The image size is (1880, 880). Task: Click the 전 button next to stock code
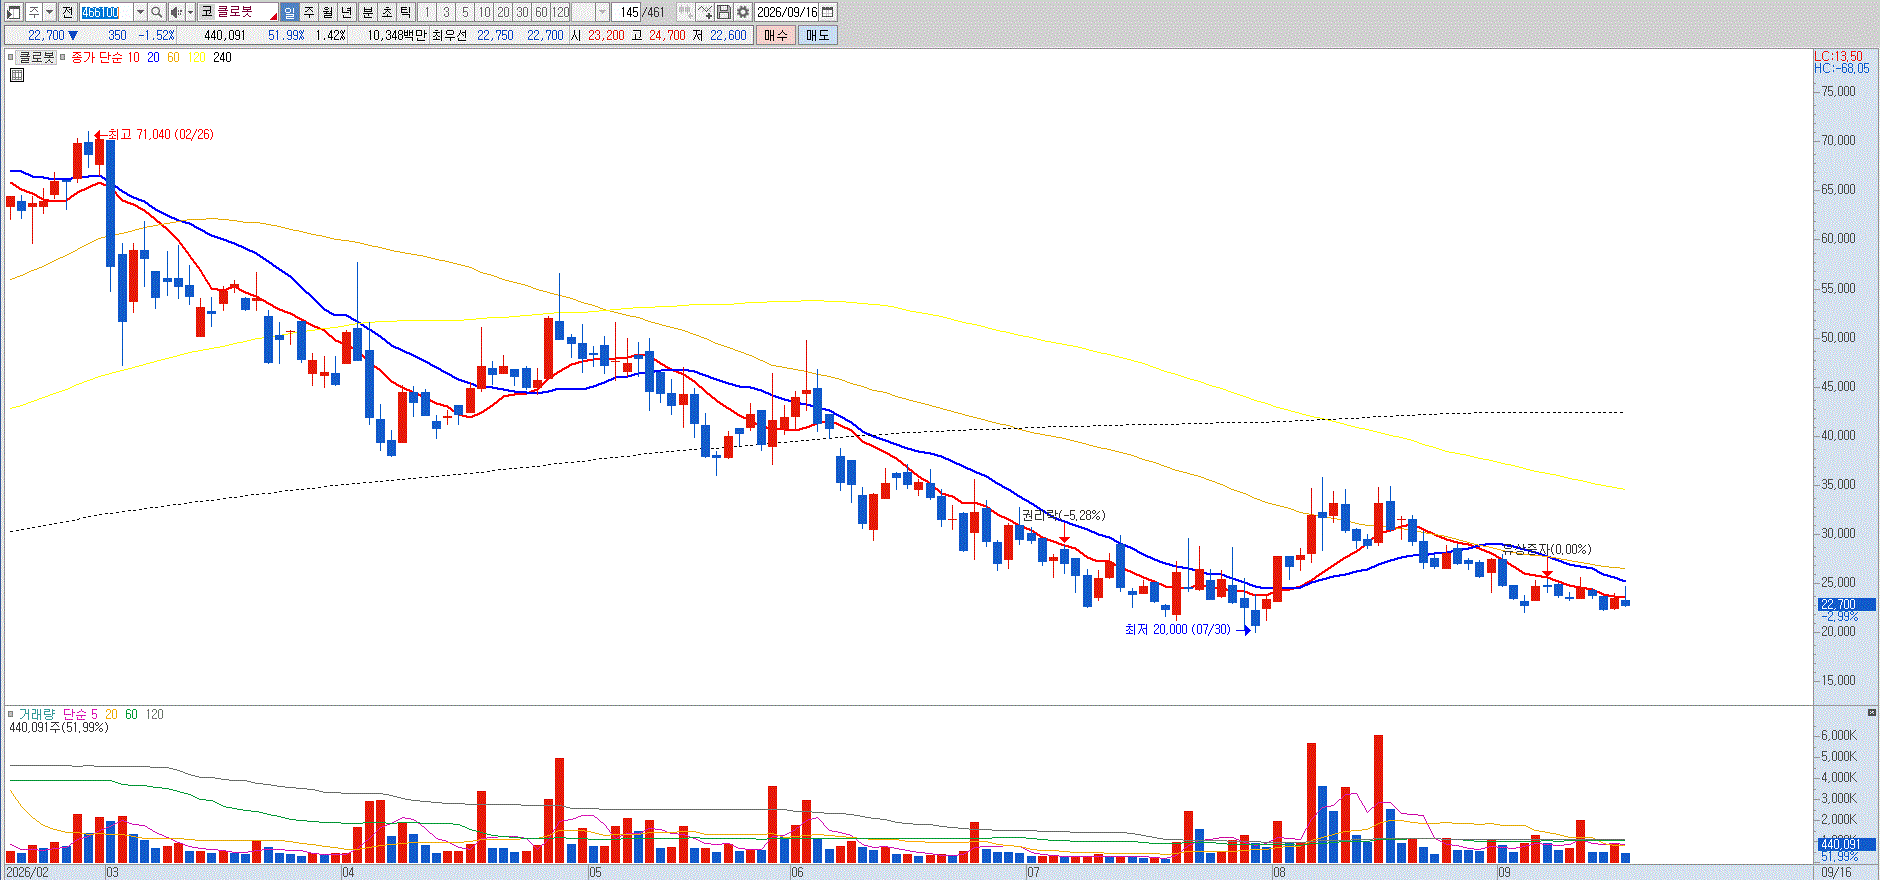67,12
